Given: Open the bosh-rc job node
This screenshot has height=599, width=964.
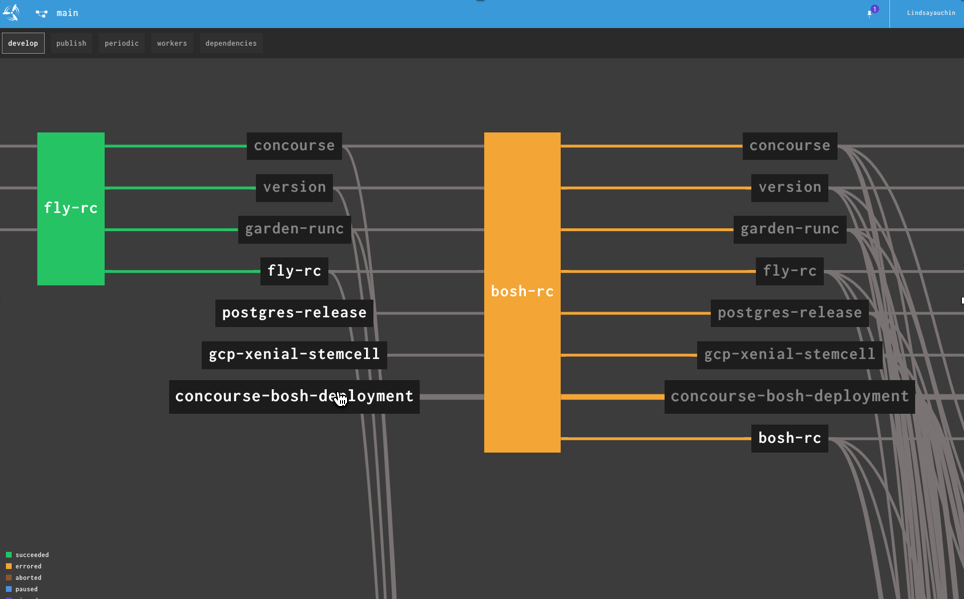Looking at the screenshot, I should [521, 291].
